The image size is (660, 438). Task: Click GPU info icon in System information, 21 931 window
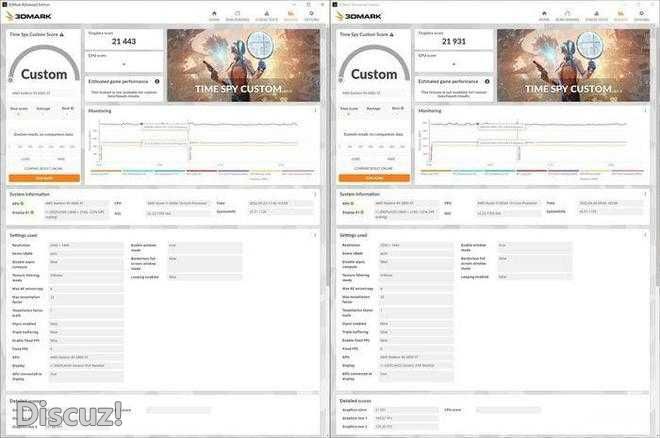click(352, 204)
